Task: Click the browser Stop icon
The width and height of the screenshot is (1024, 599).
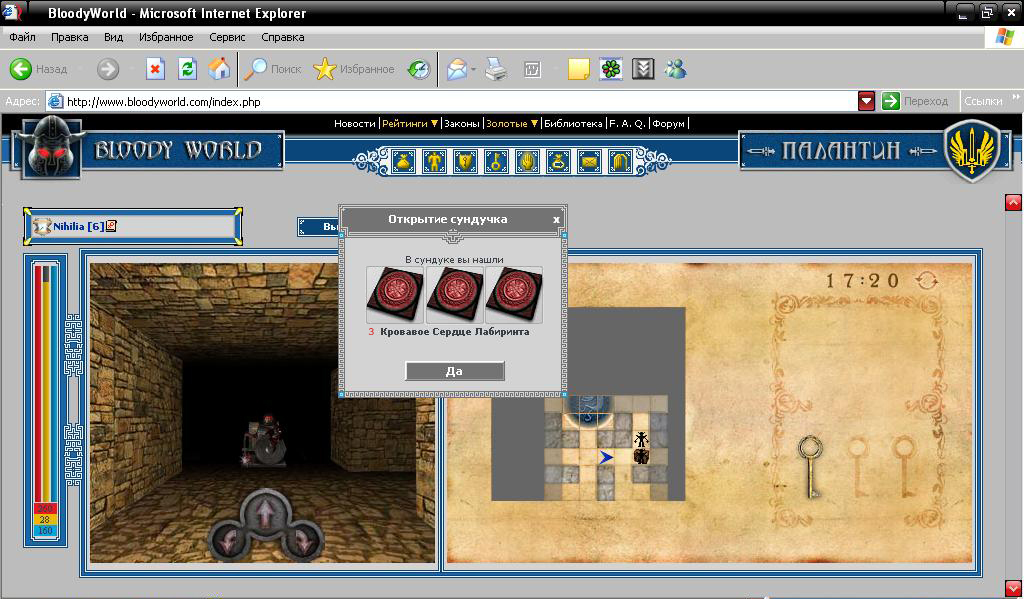Action: [155, 69]
